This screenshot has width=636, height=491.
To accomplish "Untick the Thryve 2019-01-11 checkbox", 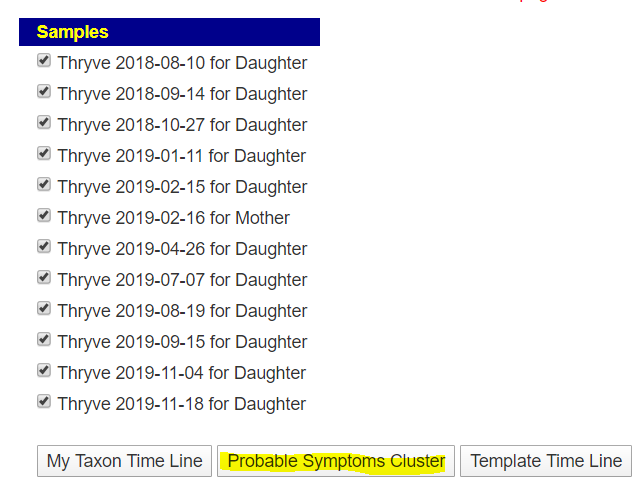I will coord(44,154).
